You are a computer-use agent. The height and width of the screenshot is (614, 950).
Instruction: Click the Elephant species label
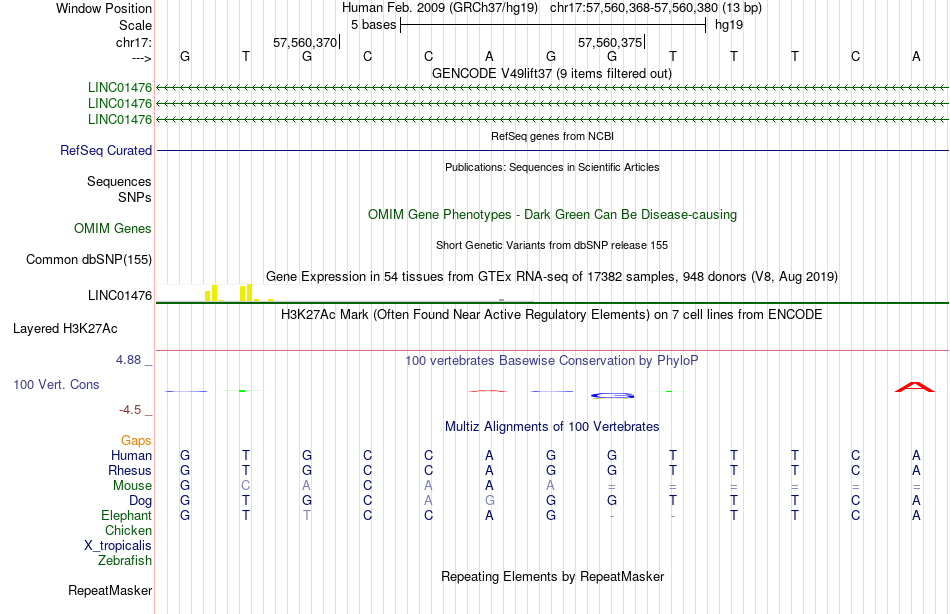pyautogui.click(x=127, y=516)
